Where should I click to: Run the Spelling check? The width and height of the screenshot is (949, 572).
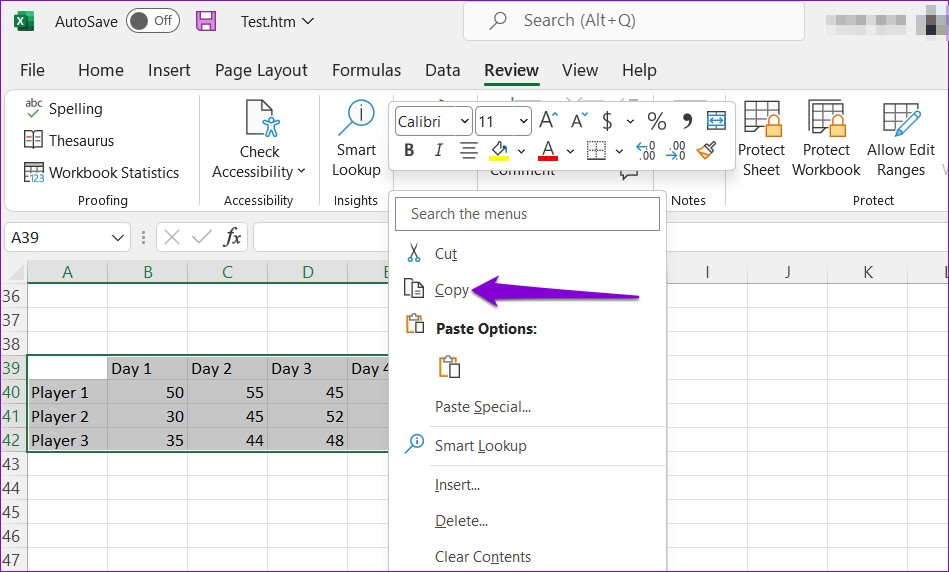(x=64, y=108)
